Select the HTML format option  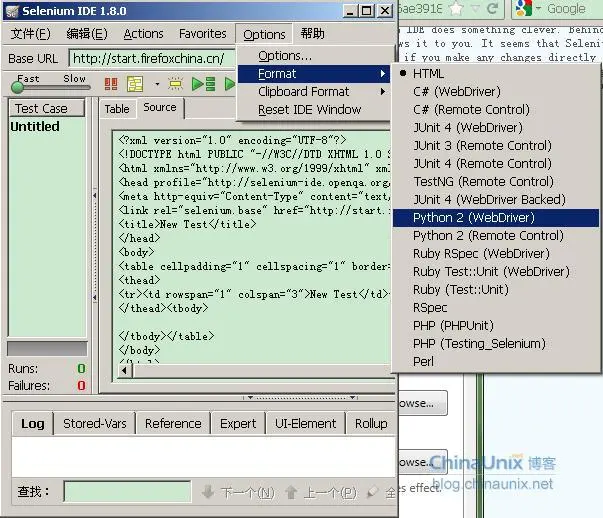(496, 73)
